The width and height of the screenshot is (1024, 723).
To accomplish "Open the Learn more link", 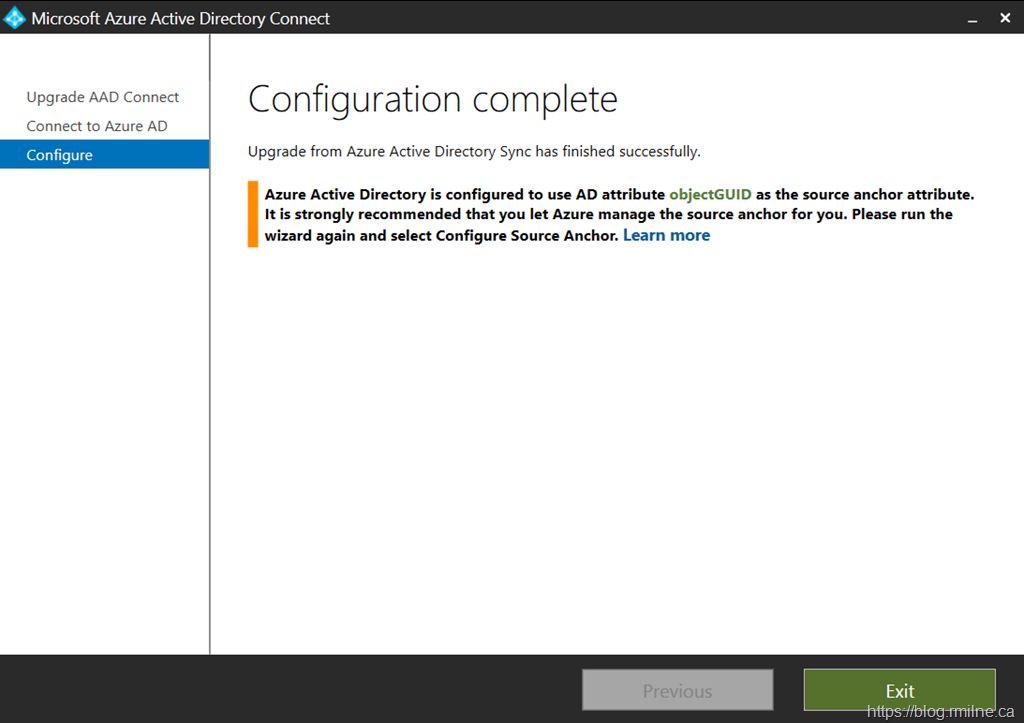I will (x=666, y=235).
